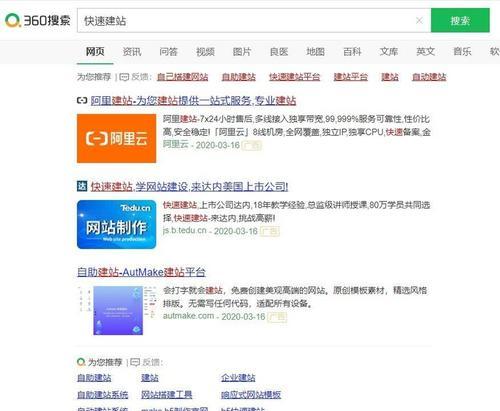Screen dimensions: 500x411
Task: Click the autmake.com source URL
Action: click(x=188, y=316)
